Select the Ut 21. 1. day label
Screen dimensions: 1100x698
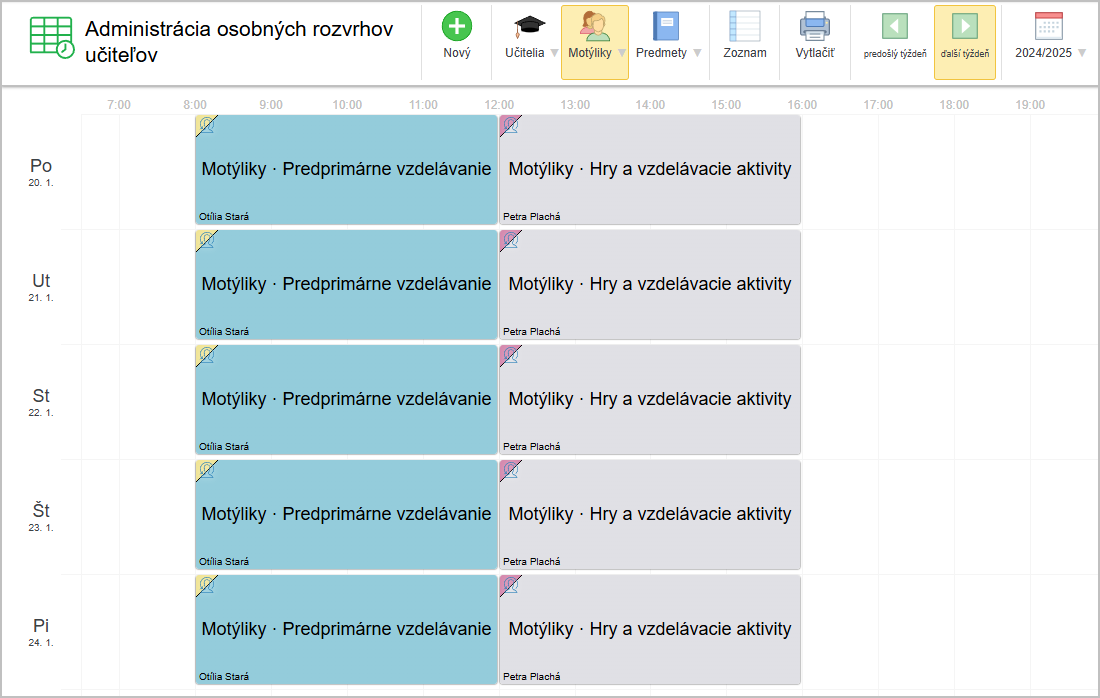[41, 286]
